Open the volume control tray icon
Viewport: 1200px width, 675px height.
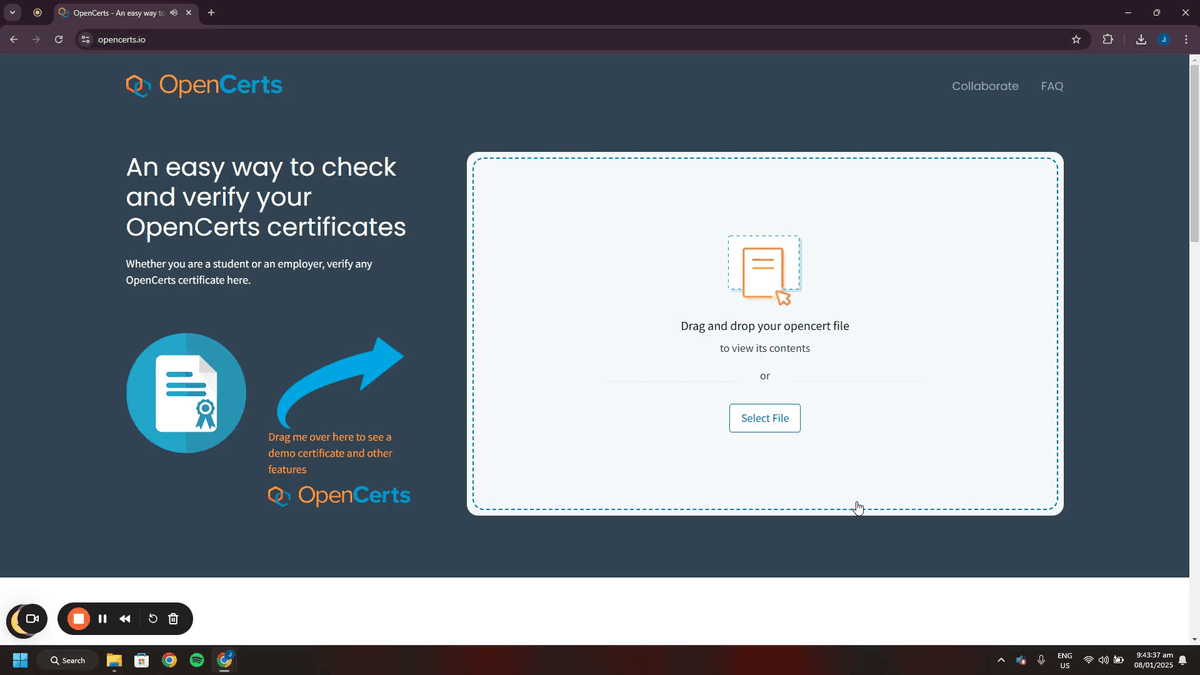pos(1104,660)
